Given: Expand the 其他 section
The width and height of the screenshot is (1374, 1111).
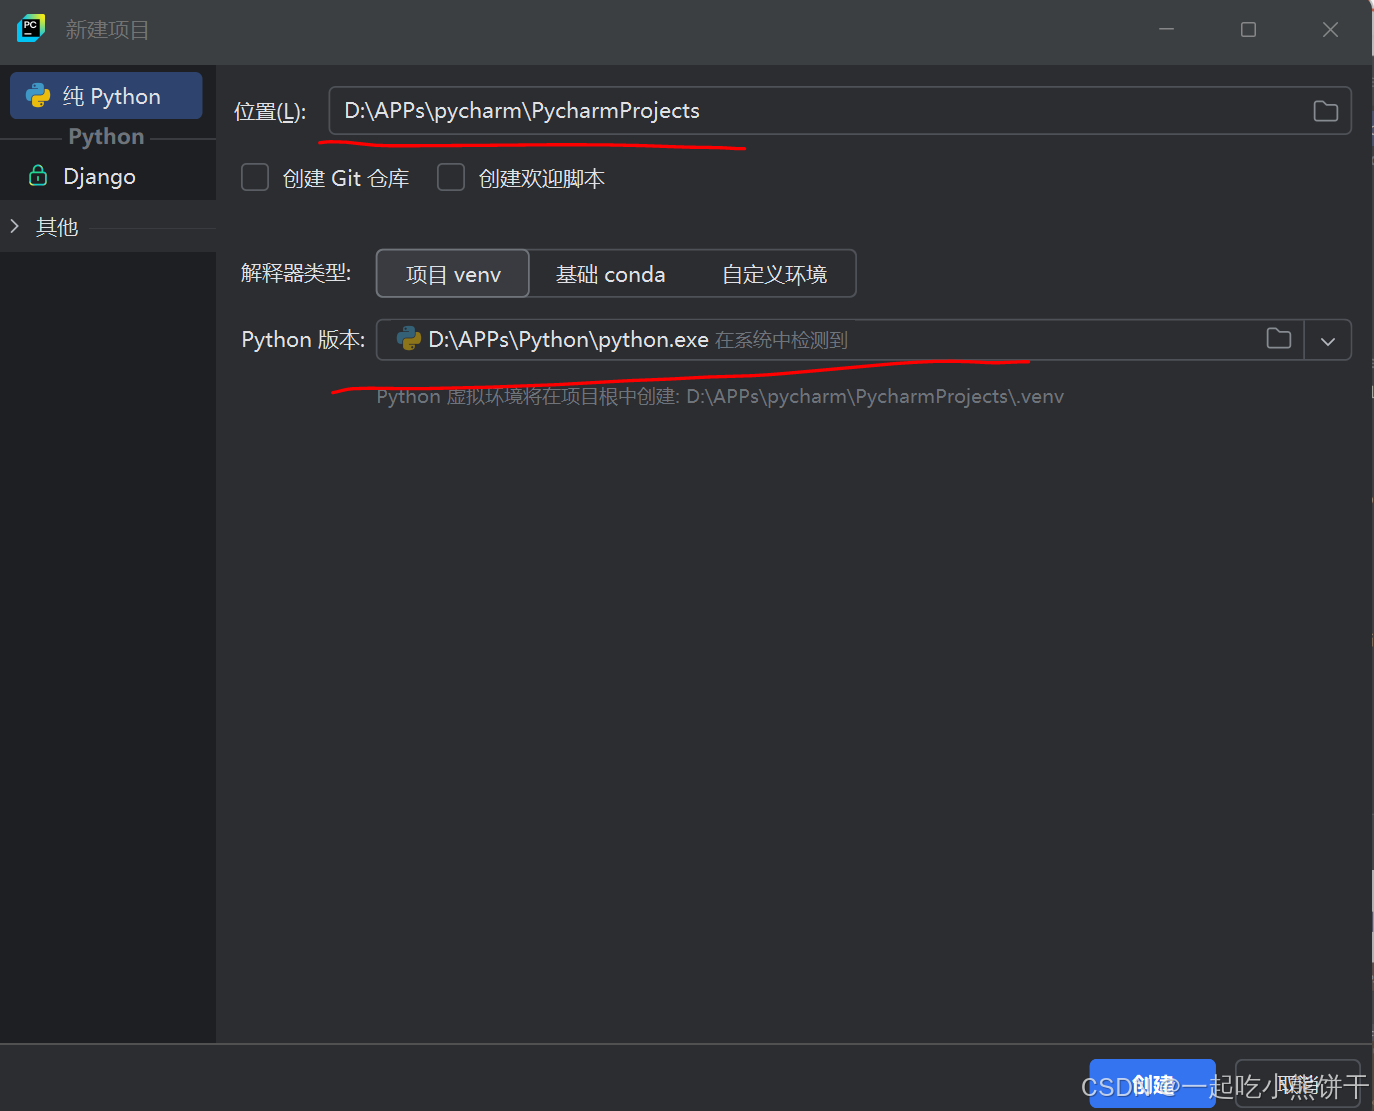Looking at the screenshot, I should pos(56,226).
